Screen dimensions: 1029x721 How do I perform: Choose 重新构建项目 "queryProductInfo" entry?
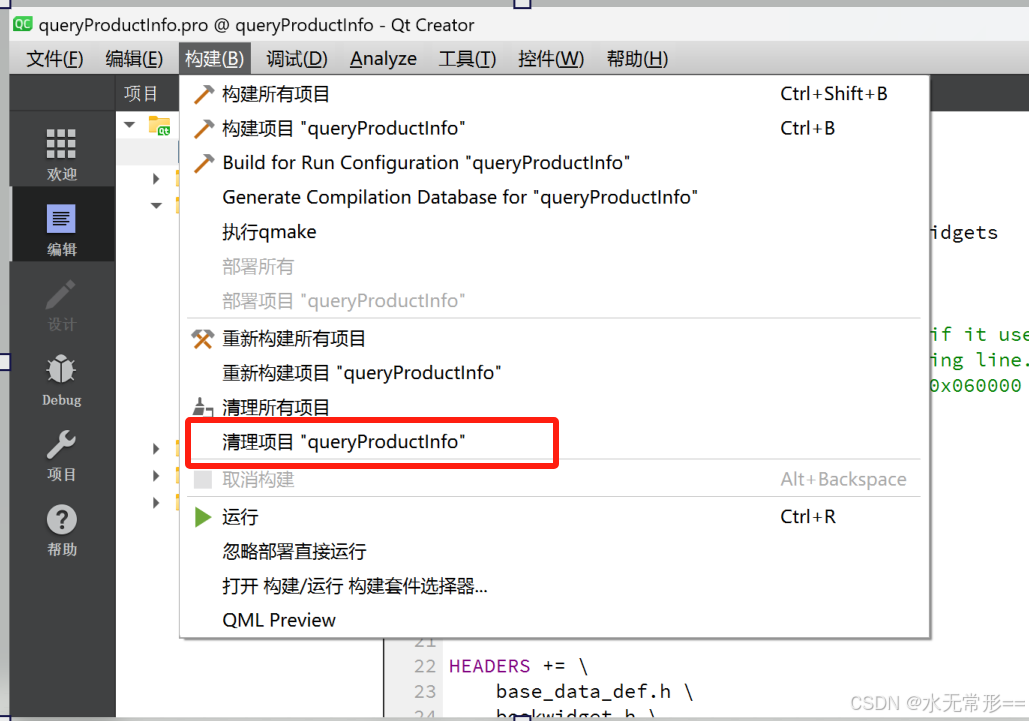point(554,373)
